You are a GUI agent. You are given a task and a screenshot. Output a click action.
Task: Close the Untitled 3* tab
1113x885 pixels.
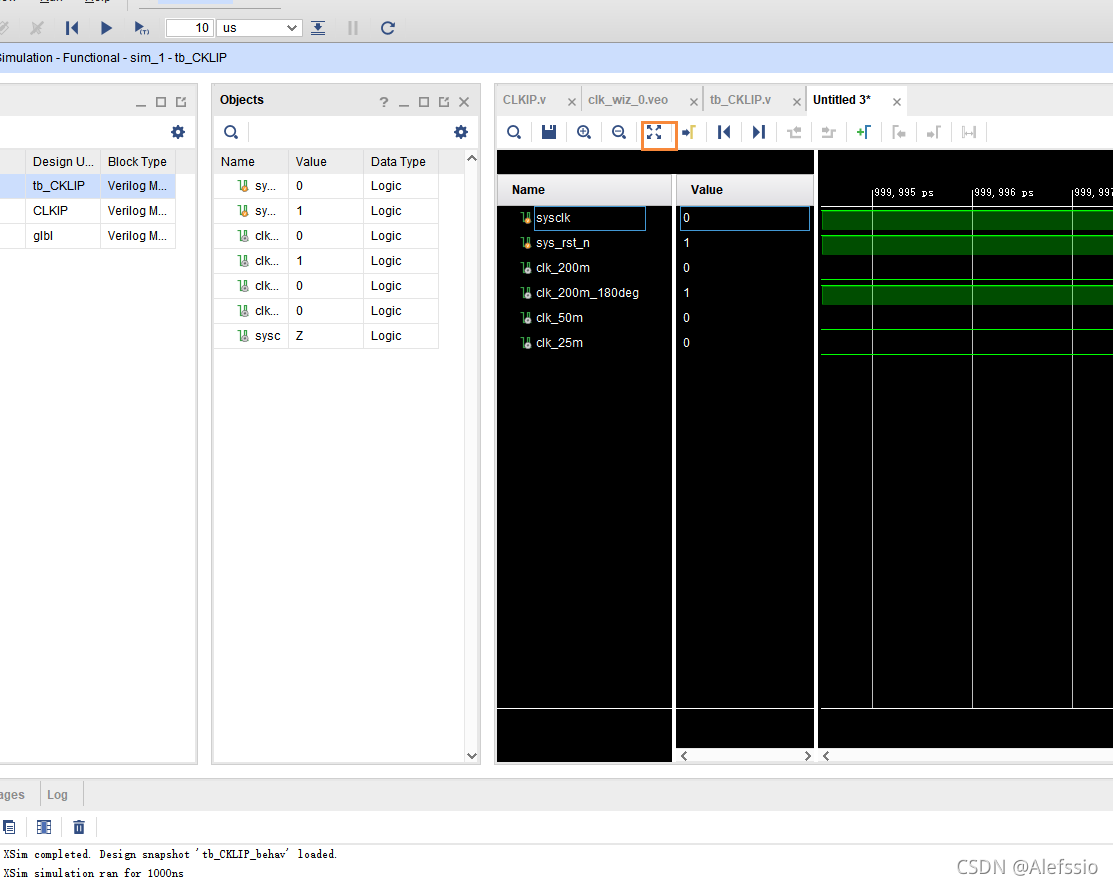pos(897,102)
